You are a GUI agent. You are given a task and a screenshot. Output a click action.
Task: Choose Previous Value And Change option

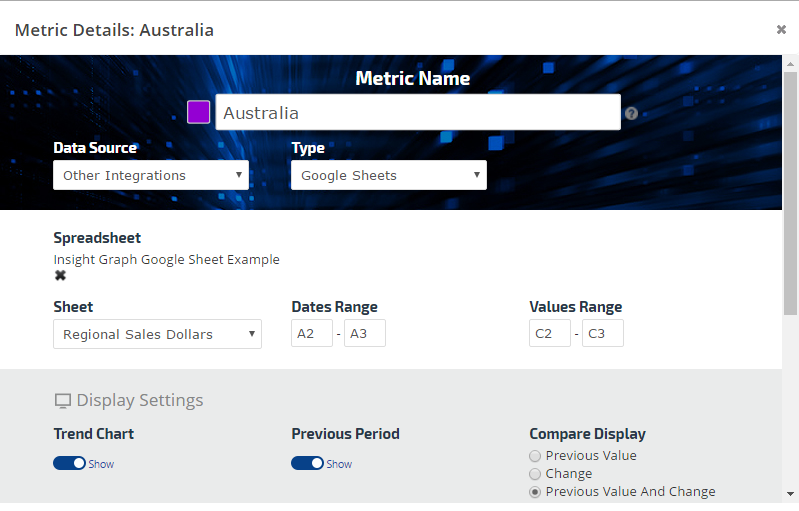pyautogui.click(x=535, y=492)
